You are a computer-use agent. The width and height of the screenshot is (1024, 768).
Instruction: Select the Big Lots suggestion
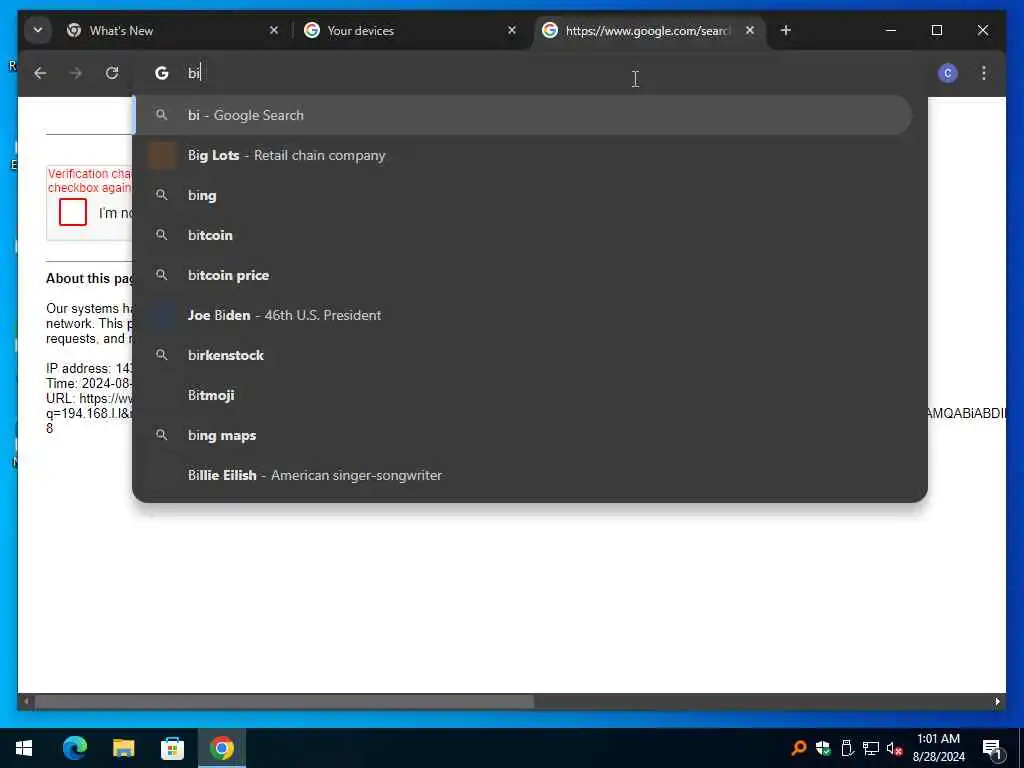point(523,155)
